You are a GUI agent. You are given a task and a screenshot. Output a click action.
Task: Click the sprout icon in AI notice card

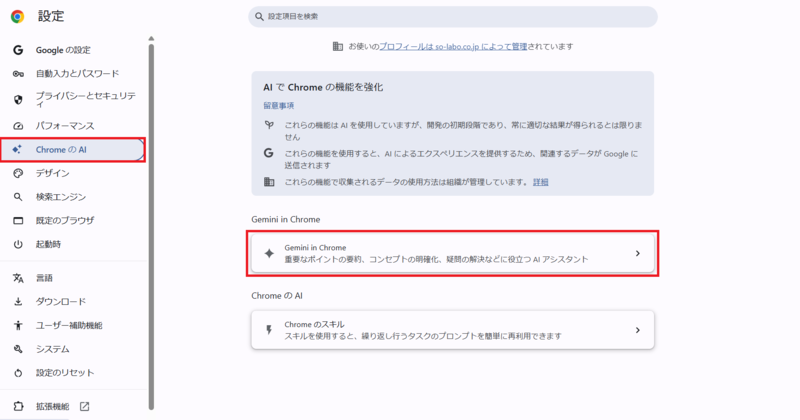click(269, 125)
